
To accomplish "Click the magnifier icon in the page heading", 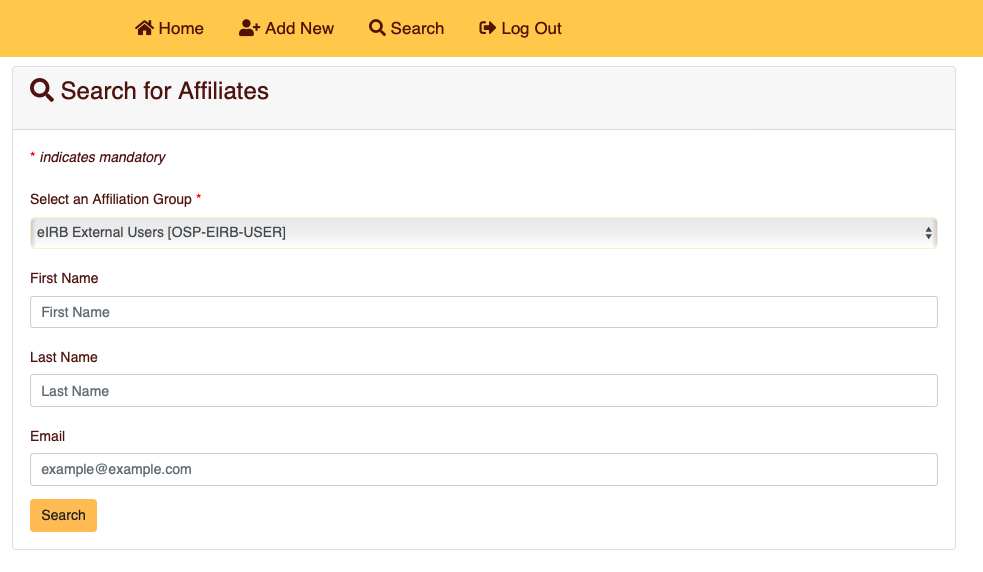I will 42,91.
